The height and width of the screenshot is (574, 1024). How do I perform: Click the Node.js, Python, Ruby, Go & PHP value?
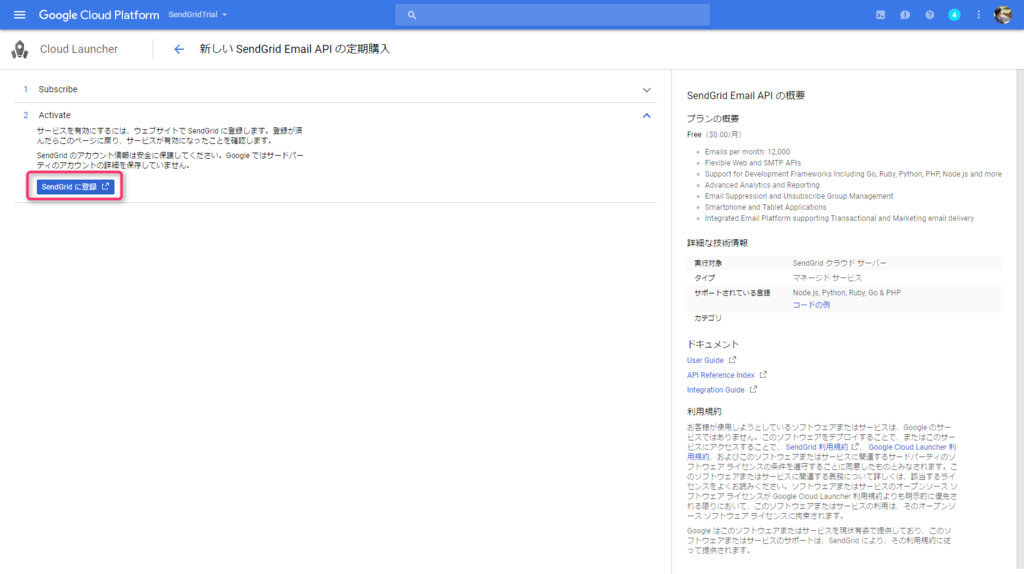click(x=846, y=293)
